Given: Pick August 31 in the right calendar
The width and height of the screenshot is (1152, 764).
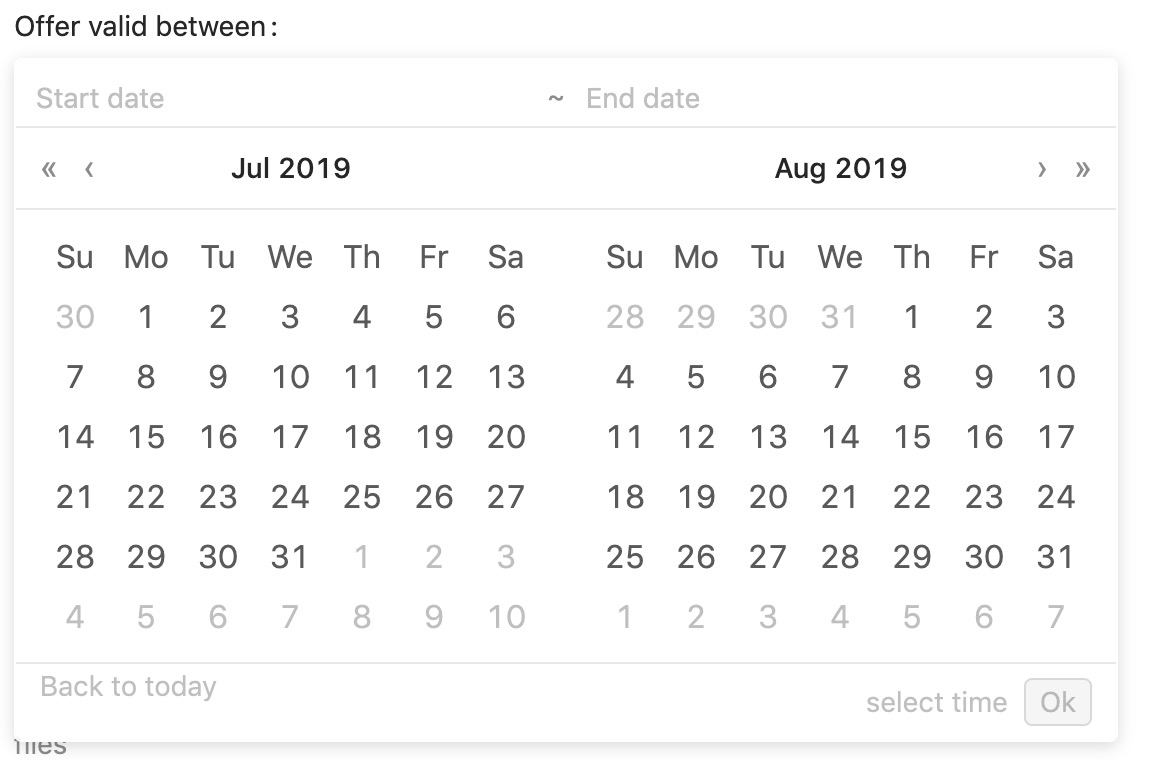Looking at the screenshot, I should [x=1056, y=557].
